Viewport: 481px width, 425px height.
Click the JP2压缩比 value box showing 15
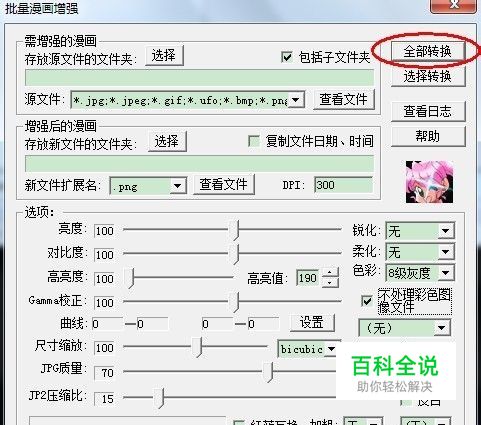(x=104, y=399)
